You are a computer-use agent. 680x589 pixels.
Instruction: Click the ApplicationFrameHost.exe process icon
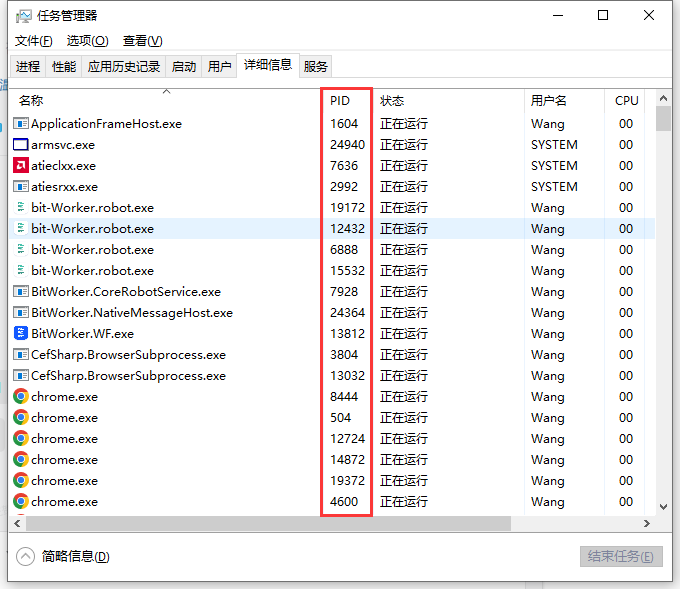(x=21, y=124)
